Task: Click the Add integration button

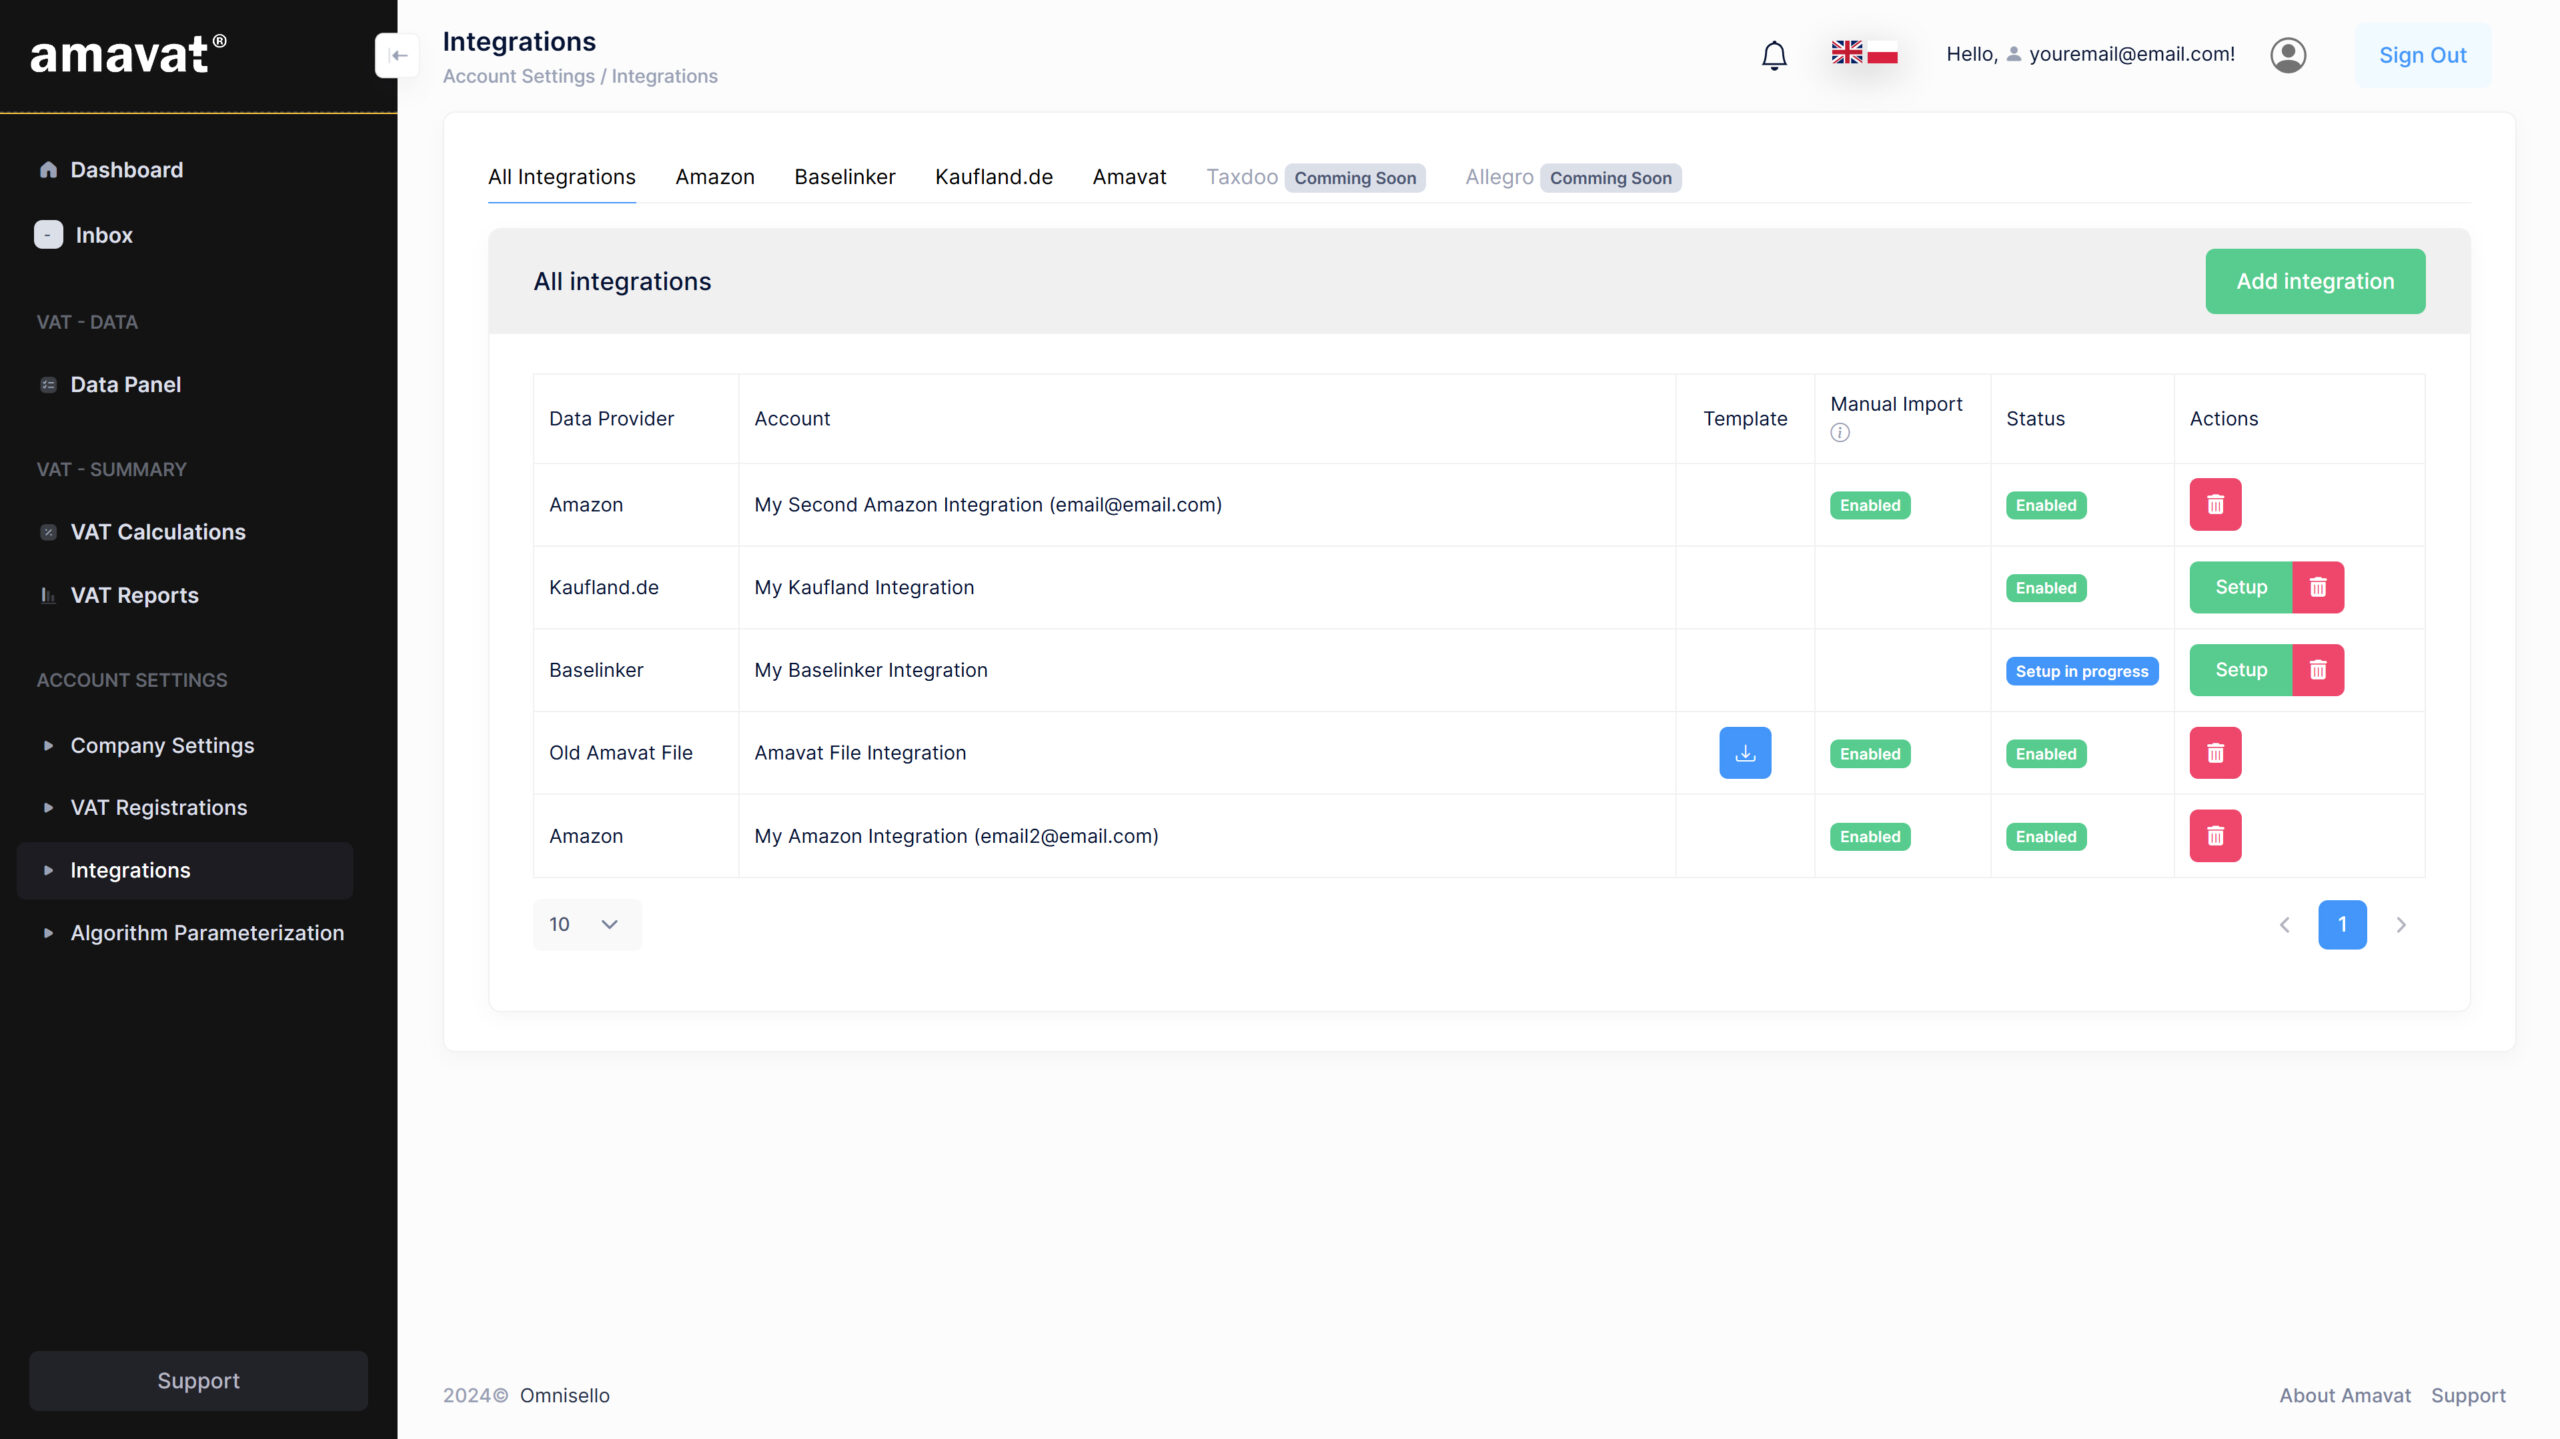Action: [x=2315, y=281]
